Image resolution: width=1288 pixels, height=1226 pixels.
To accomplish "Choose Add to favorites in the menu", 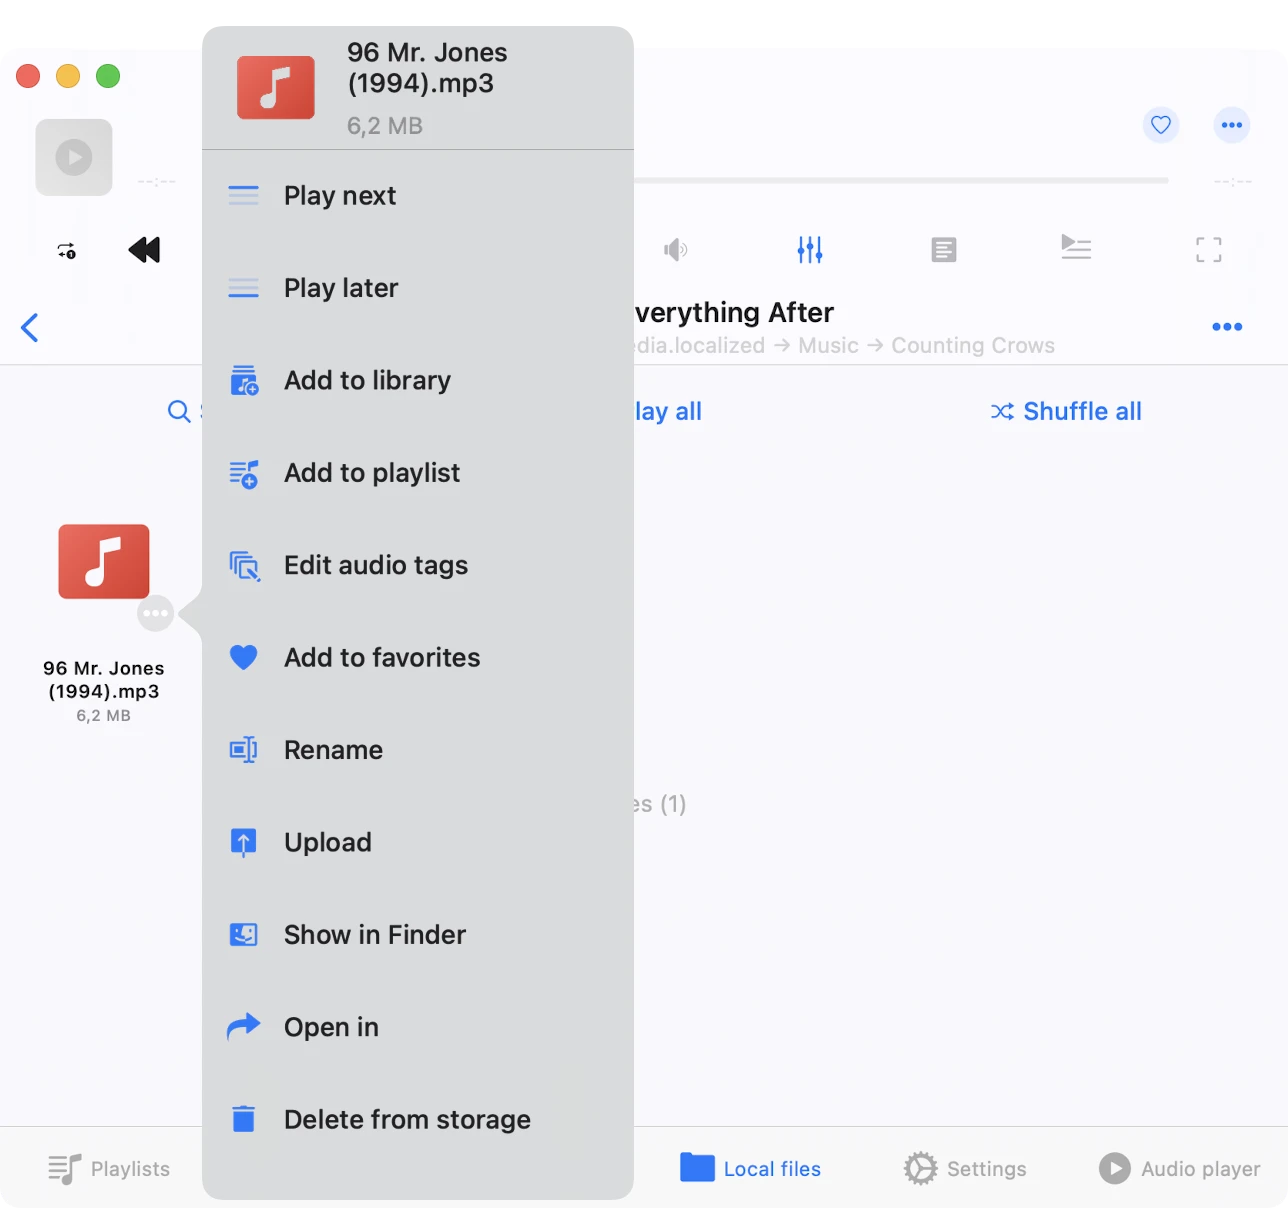I will tap(382, 657).
